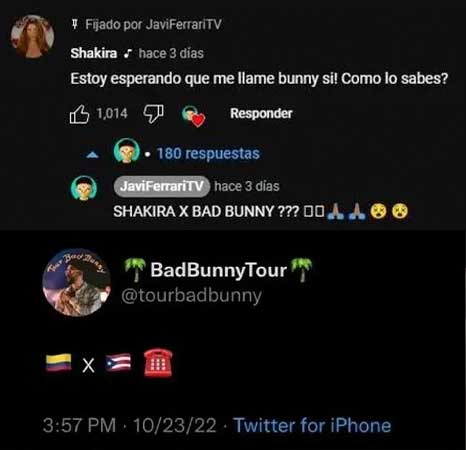Viewport: 466px width, 450px height.
Task: Click the Colombian flag emoji
Action: (x=59, y=363)
